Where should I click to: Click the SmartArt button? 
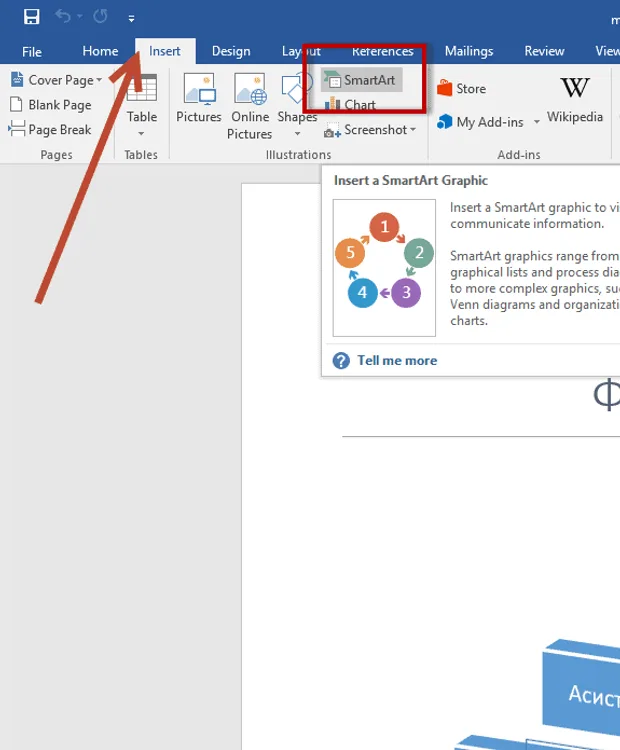click(x=361, y=80)
